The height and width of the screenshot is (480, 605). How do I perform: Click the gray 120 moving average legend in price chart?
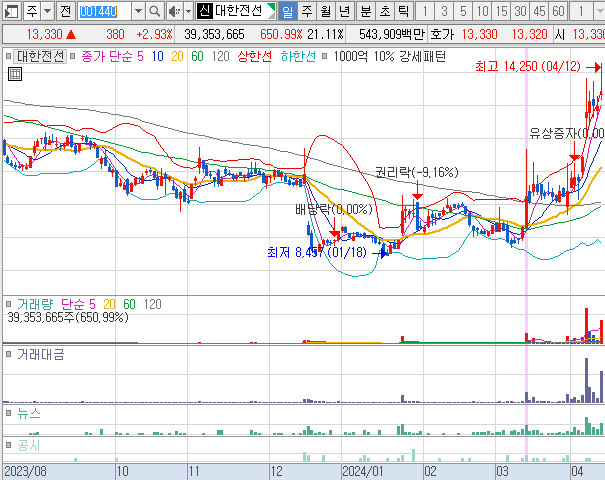pyautogui.click(x=220, y=56)
